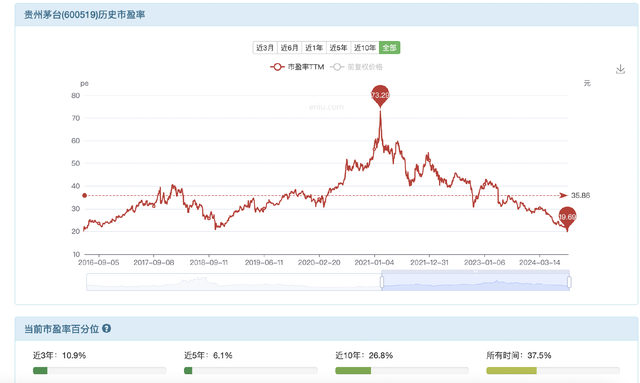Click the 2021-01-04 x-axis date label
Viewport: 640px width, 383px height.
374,263
